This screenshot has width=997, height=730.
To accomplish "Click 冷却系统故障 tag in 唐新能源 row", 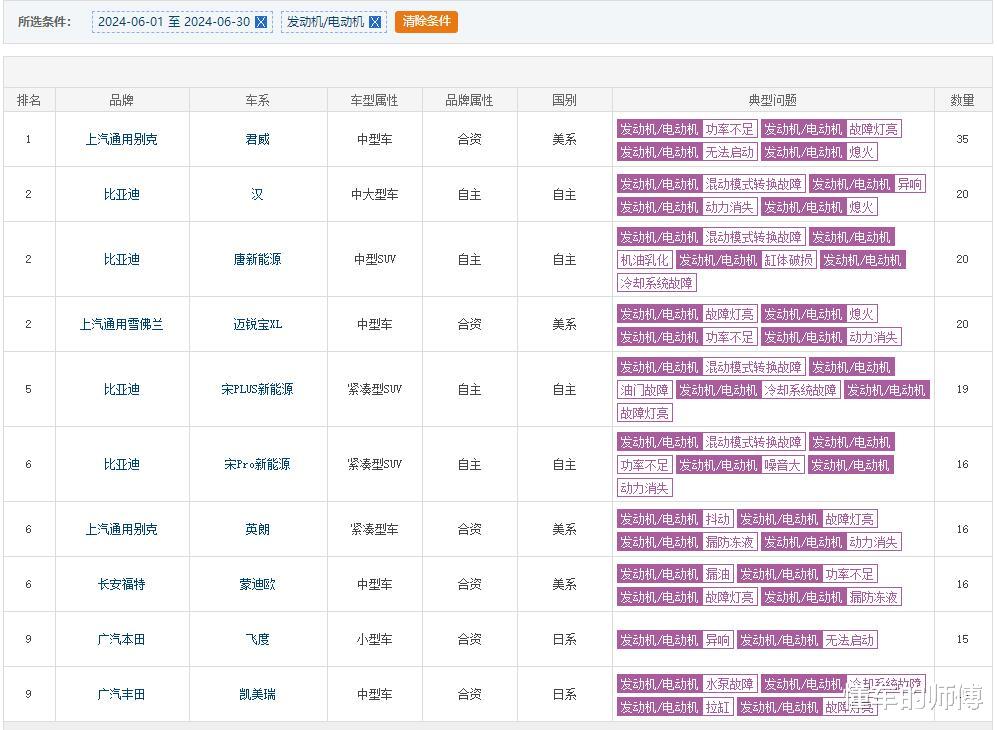I will 656,282.
